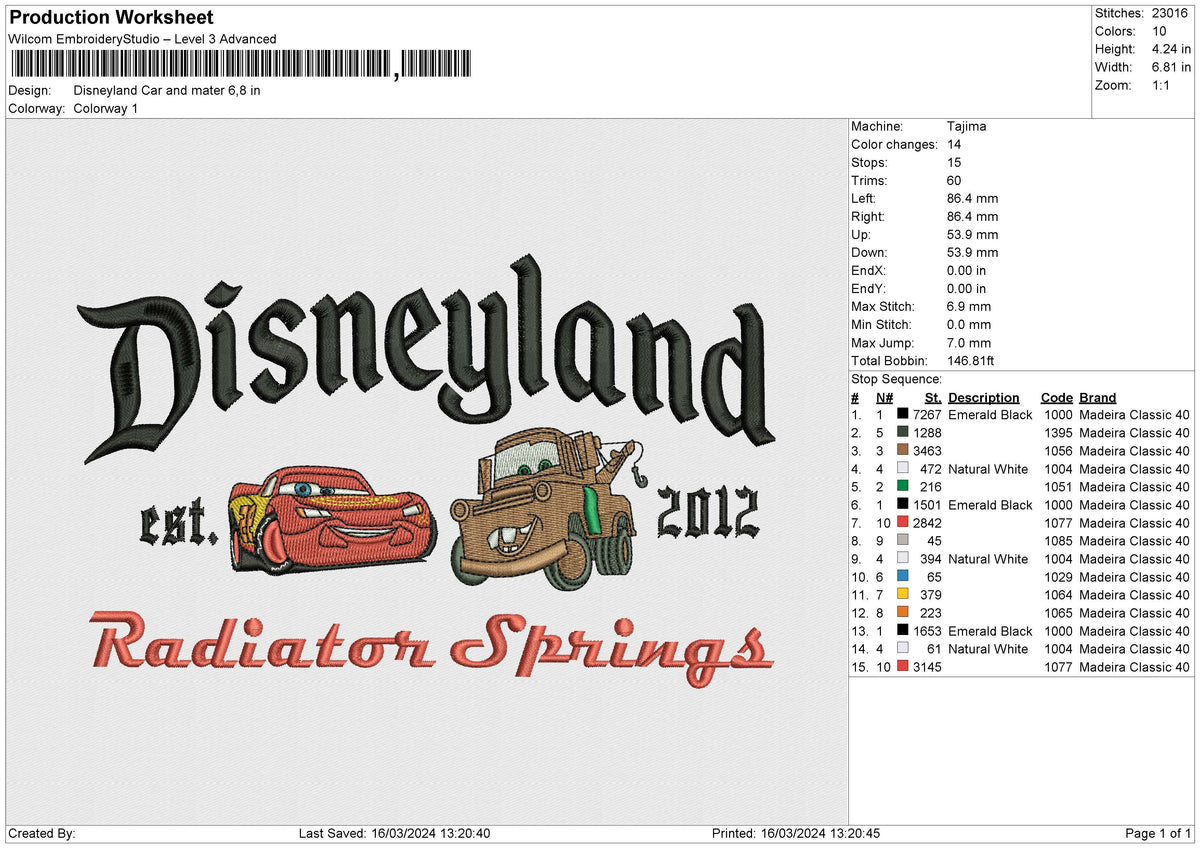Screen dimensions: 1200x848
Task: Click the Max Stitch value '6.9 mm'
Action: [x=969, y=306]
